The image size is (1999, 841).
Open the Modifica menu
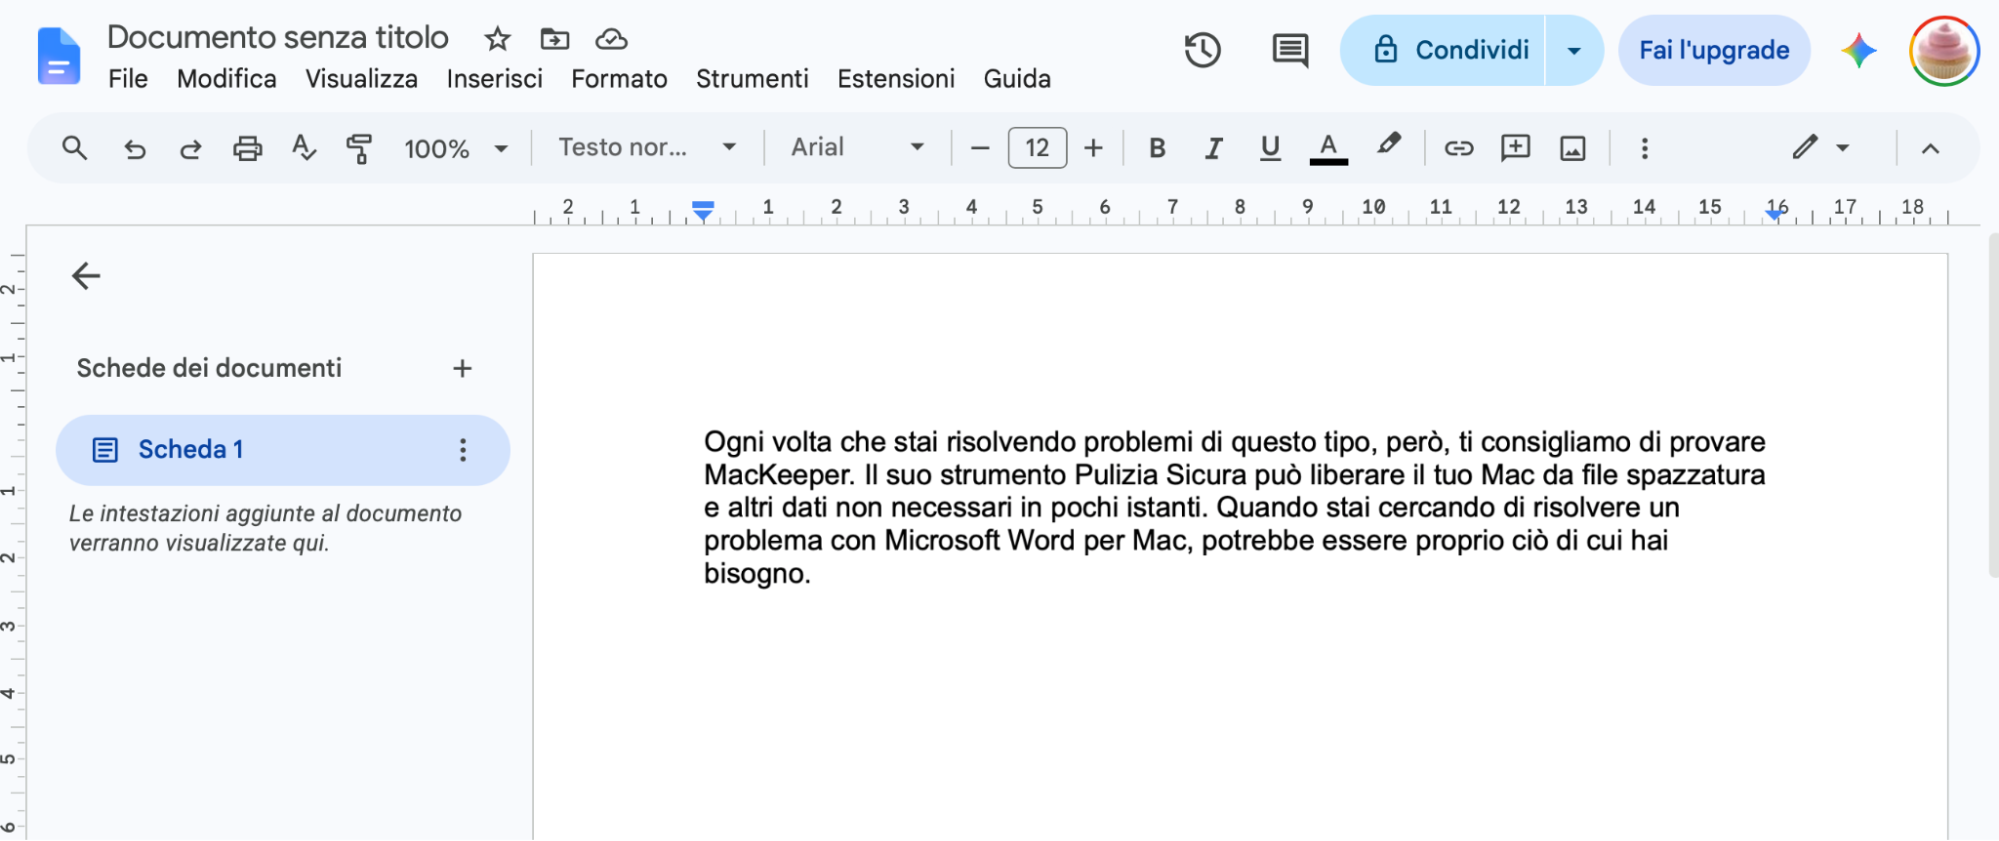click(x=227, y=79)
